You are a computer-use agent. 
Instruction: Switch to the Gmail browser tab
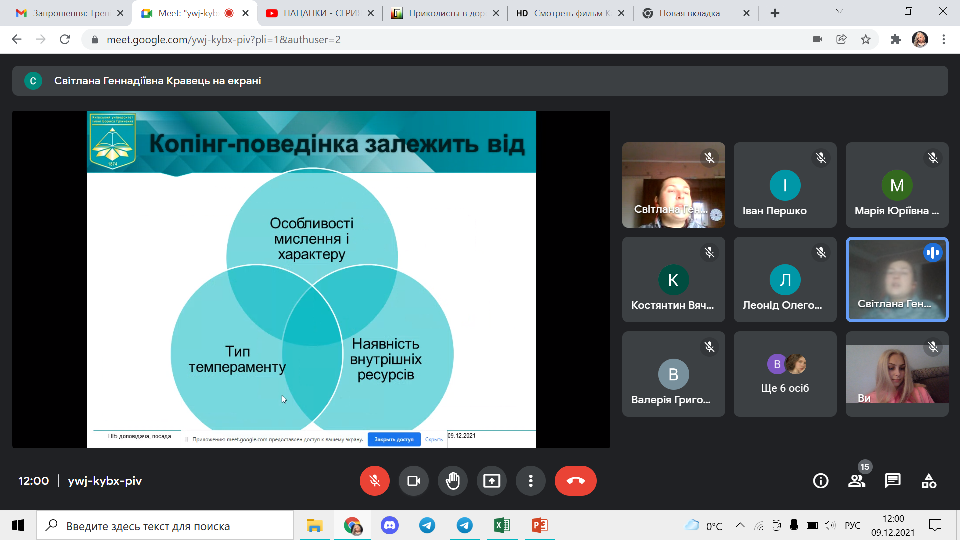65,13
